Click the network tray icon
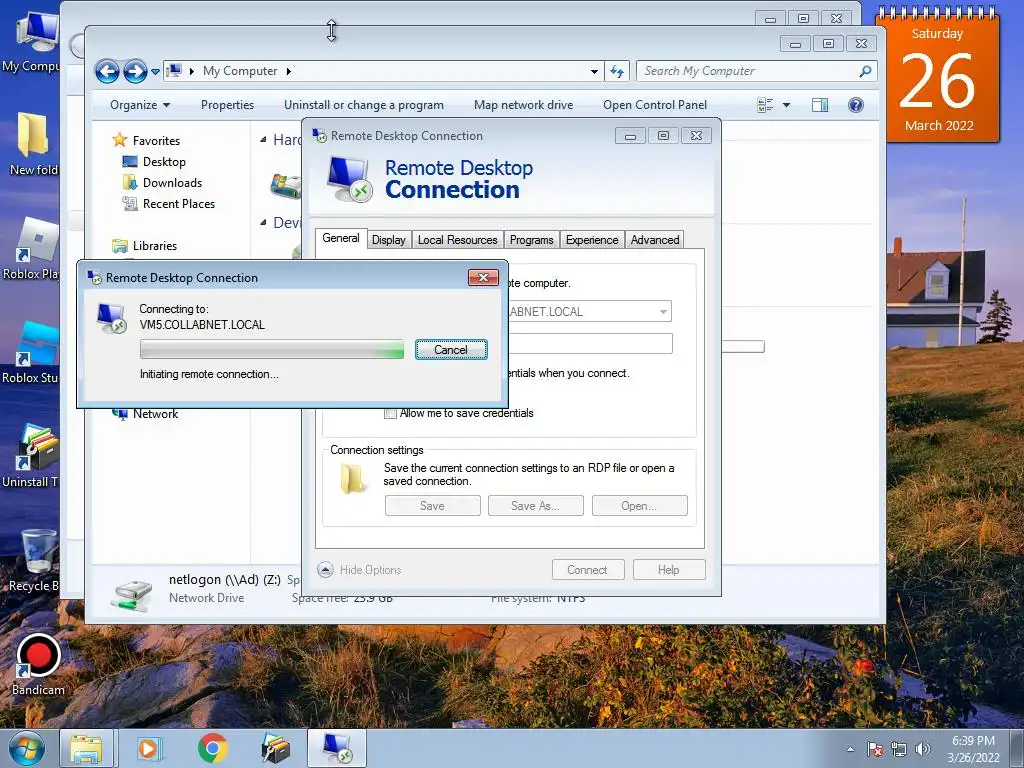Viewport: 1024px width, 768px height. [x=899, y=749]
